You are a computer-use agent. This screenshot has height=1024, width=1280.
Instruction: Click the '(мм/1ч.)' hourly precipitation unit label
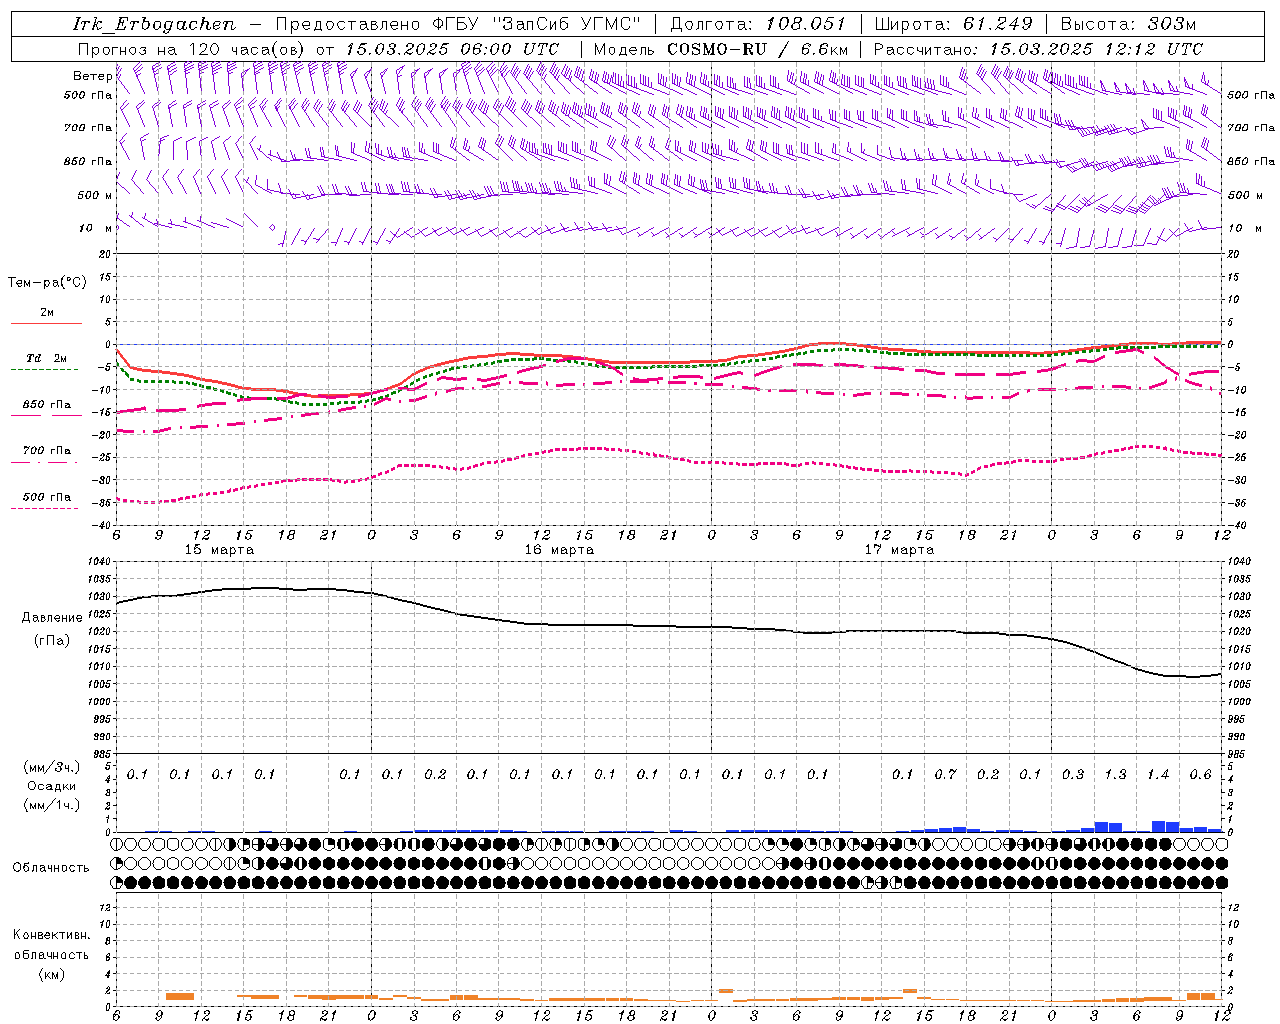(52, 805)
